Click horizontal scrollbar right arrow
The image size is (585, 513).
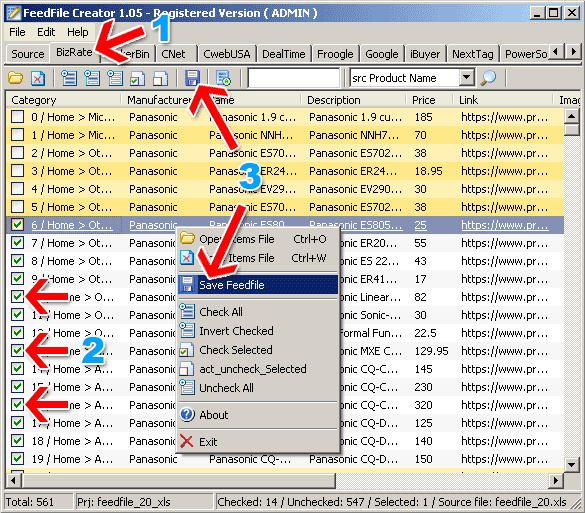click(556, 480)
